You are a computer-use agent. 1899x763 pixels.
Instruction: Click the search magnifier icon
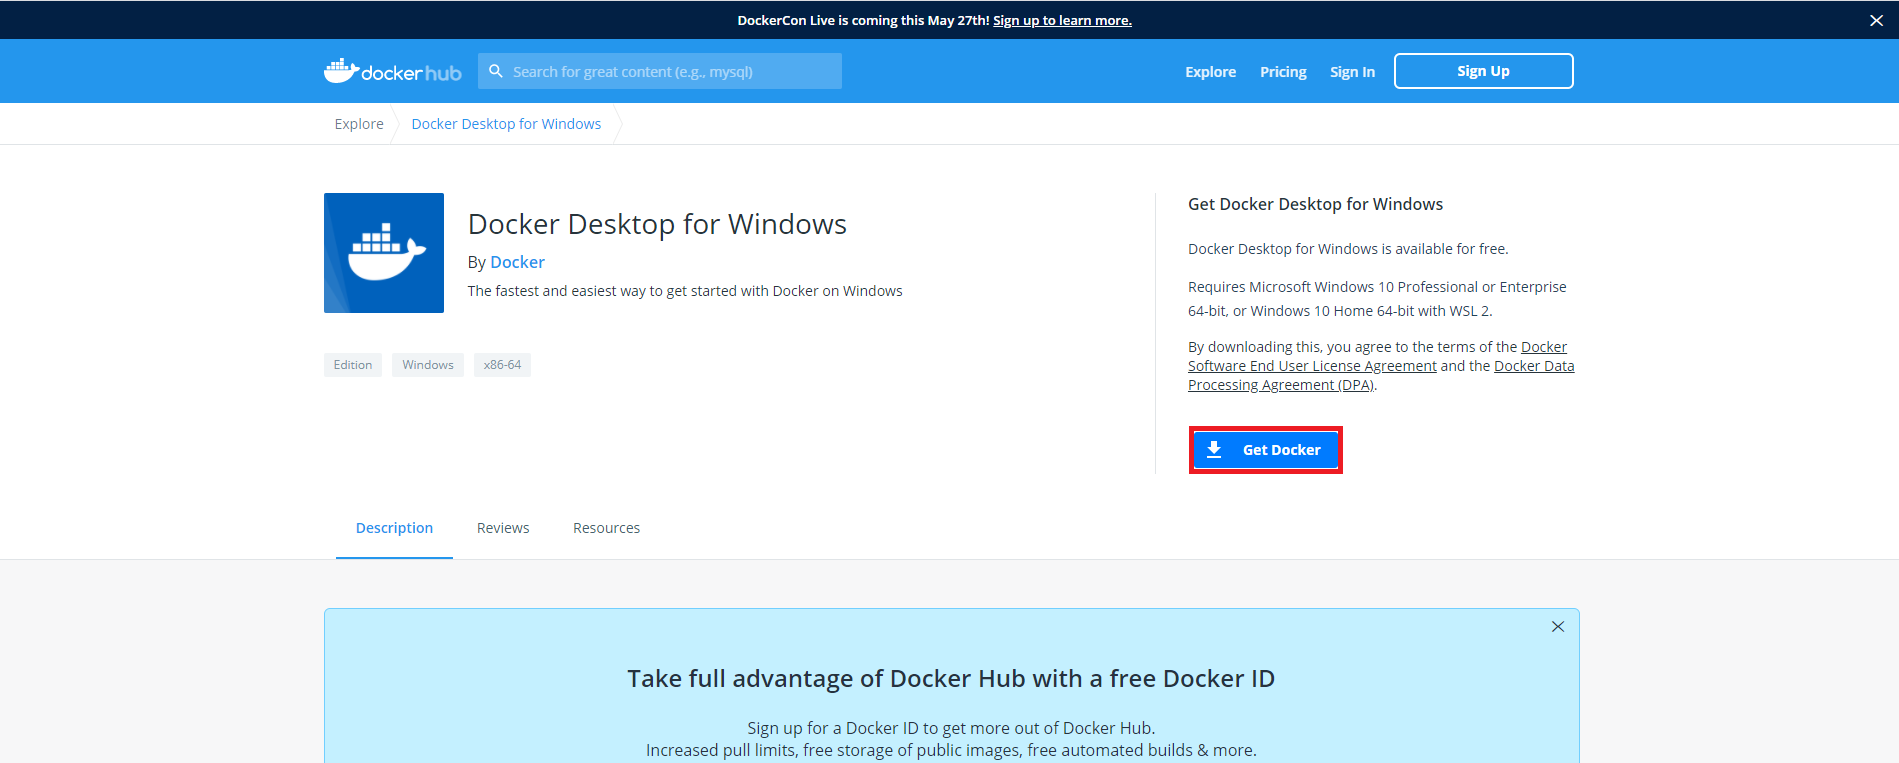495,71
